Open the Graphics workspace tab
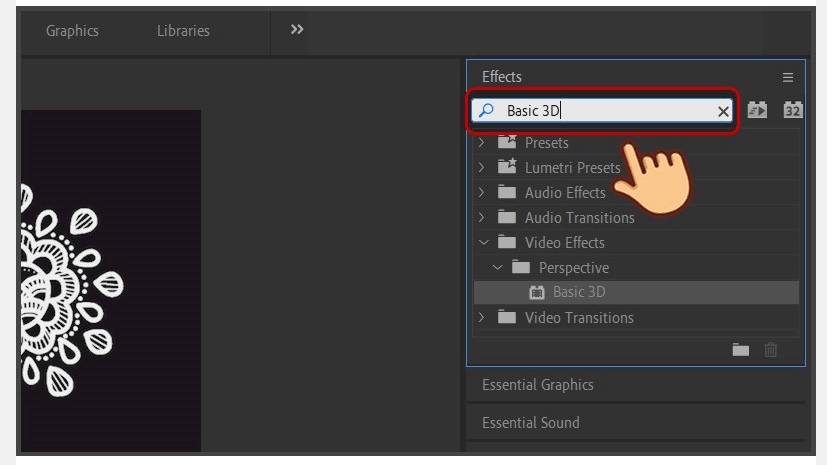 pyautogui.click(x=72, y=31)
